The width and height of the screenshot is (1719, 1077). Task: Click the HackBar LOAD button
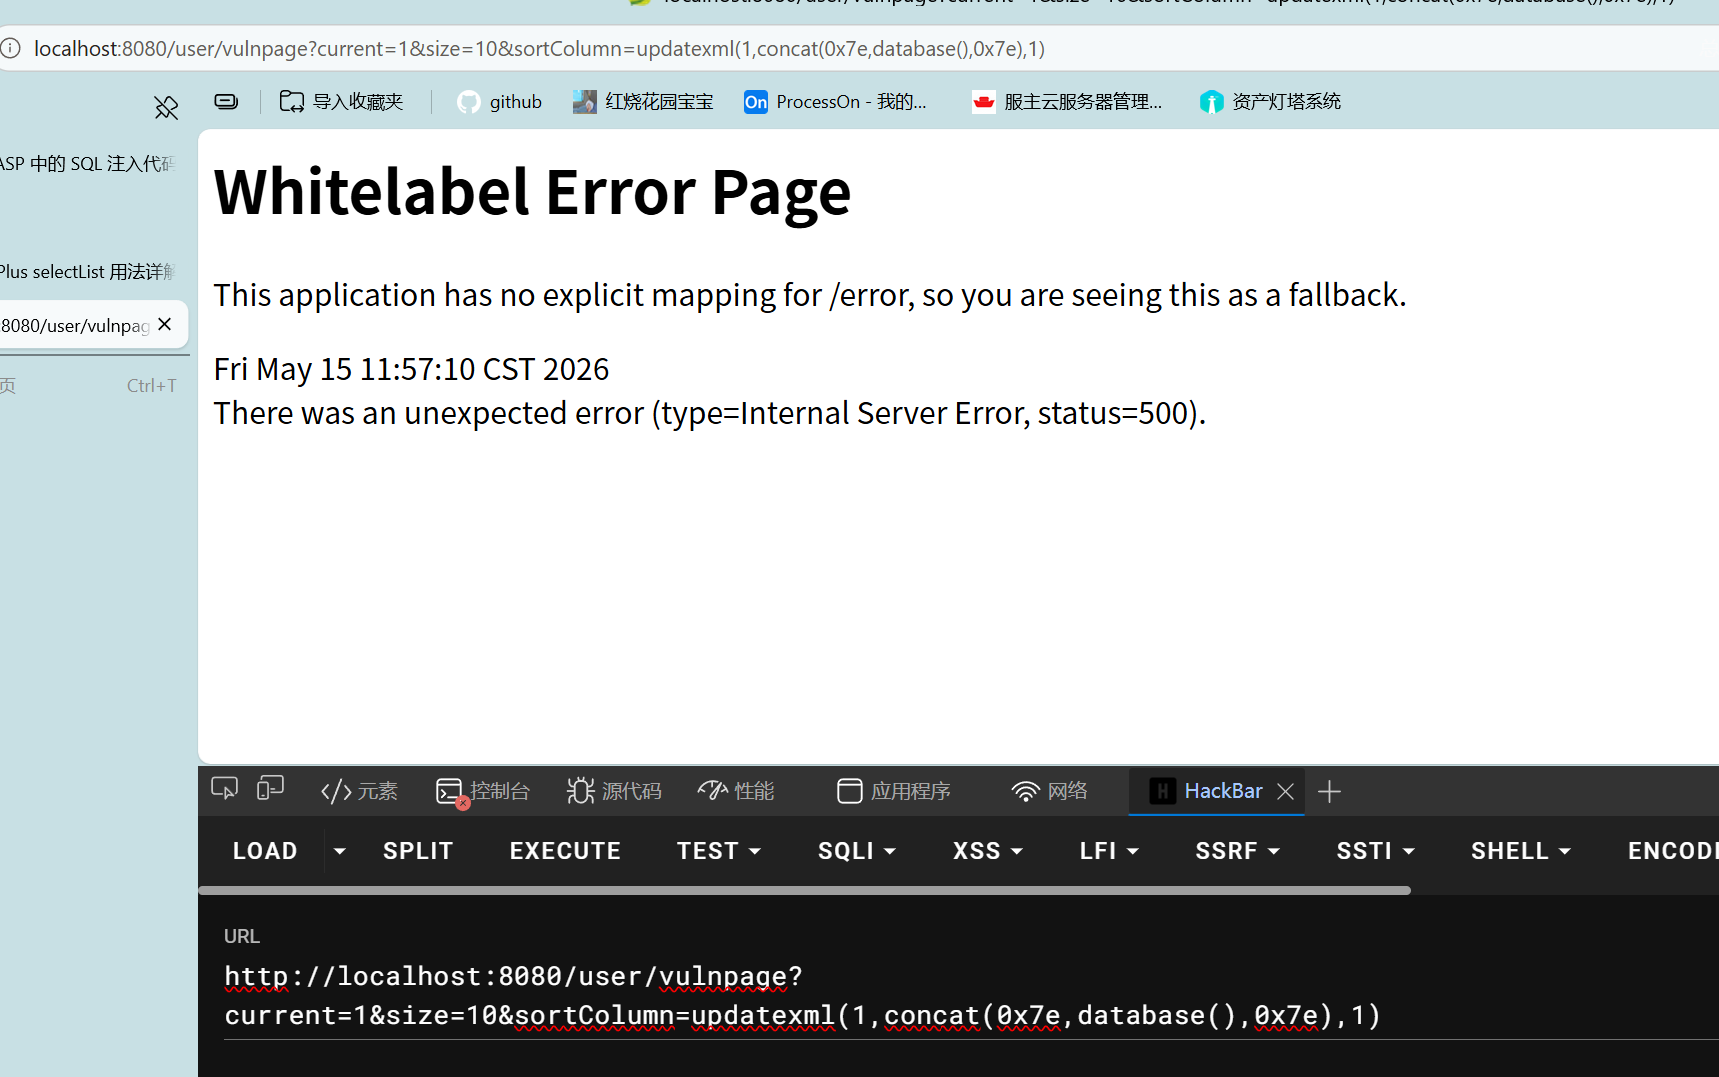click(265, 851)
